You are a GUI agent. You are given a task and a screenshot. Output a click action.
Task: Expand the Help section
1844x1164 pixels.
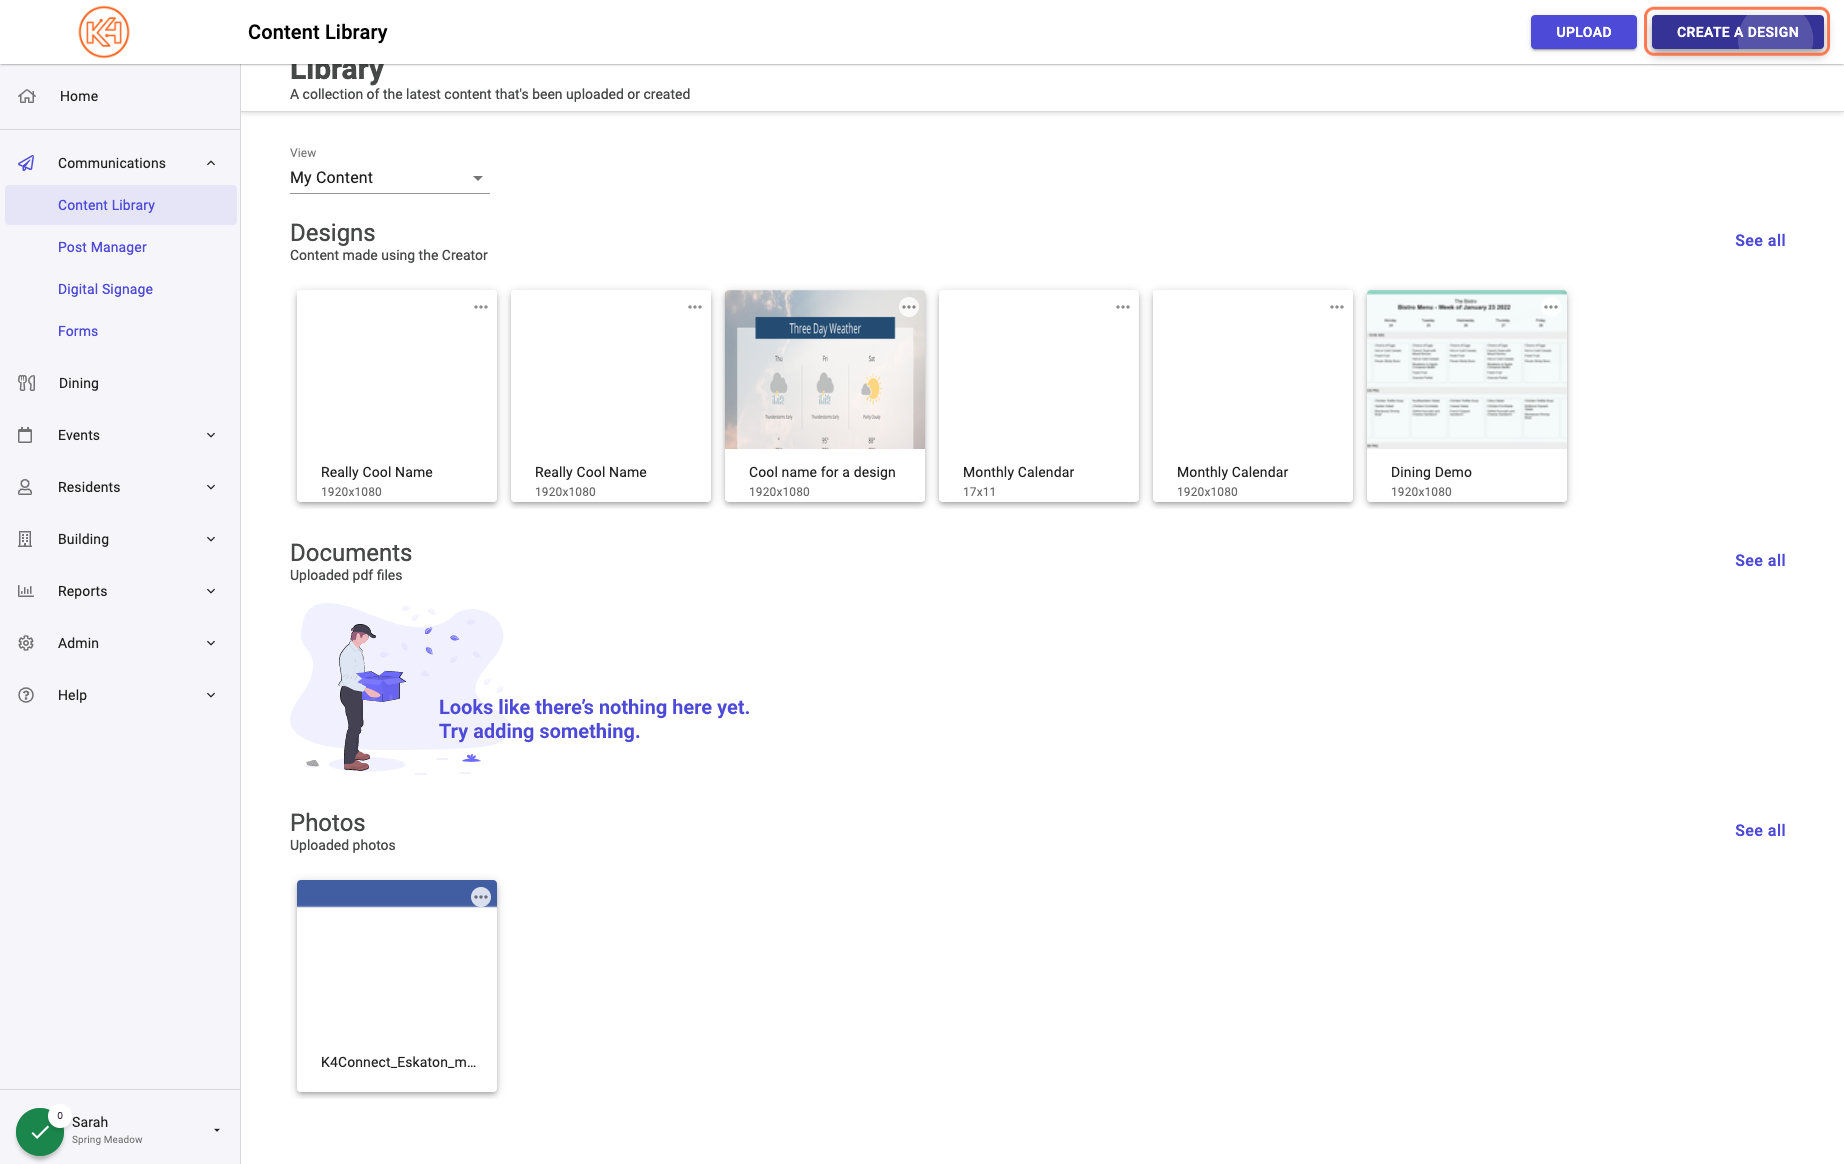point(211,695)
